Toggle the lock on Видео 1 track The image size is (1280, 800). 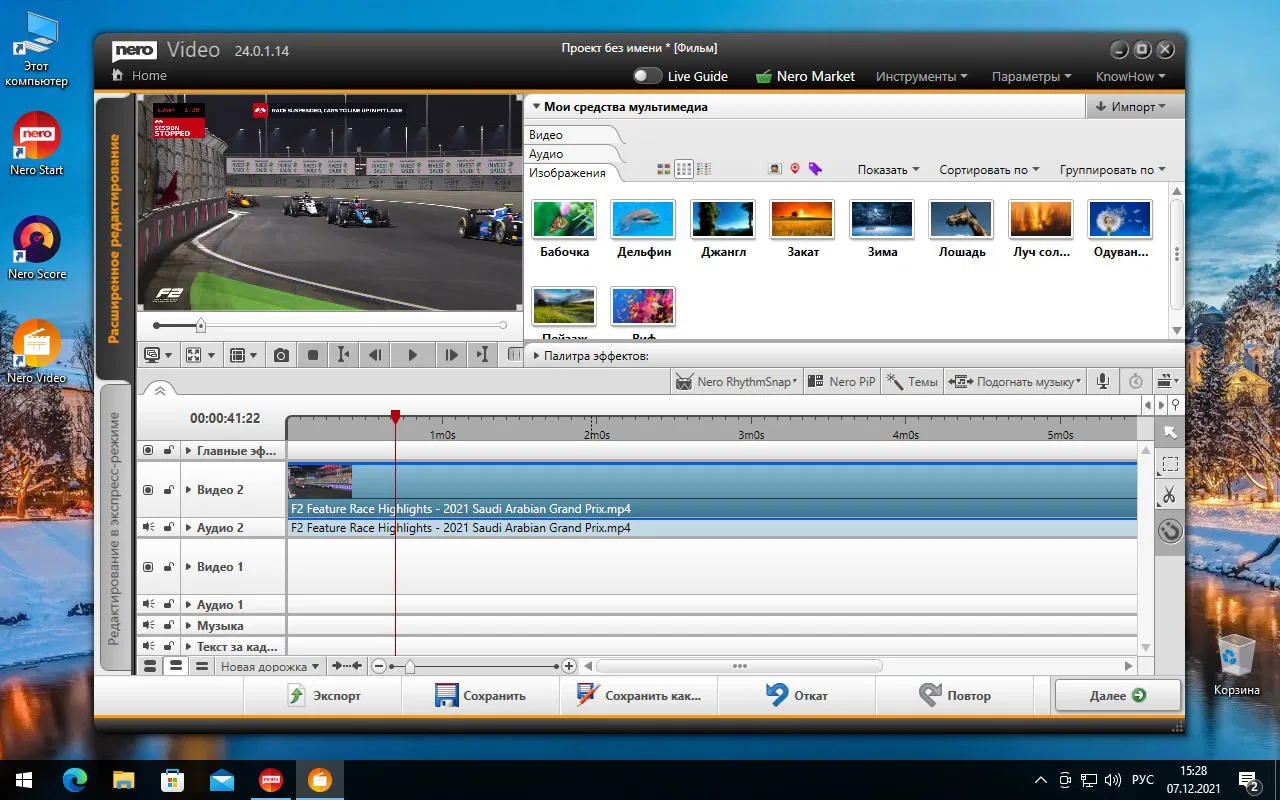[169, 567]
